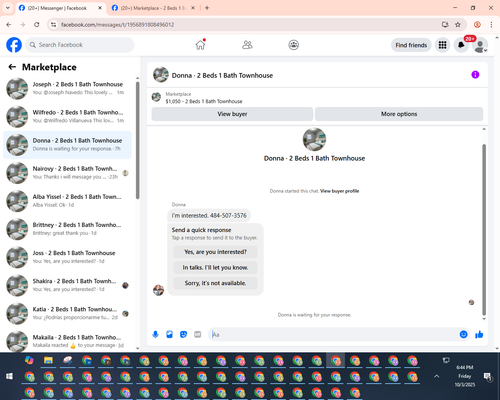Click the voice clip microphone icon
The width and height of the screenshot is (500, 400).
coord(155,334)
